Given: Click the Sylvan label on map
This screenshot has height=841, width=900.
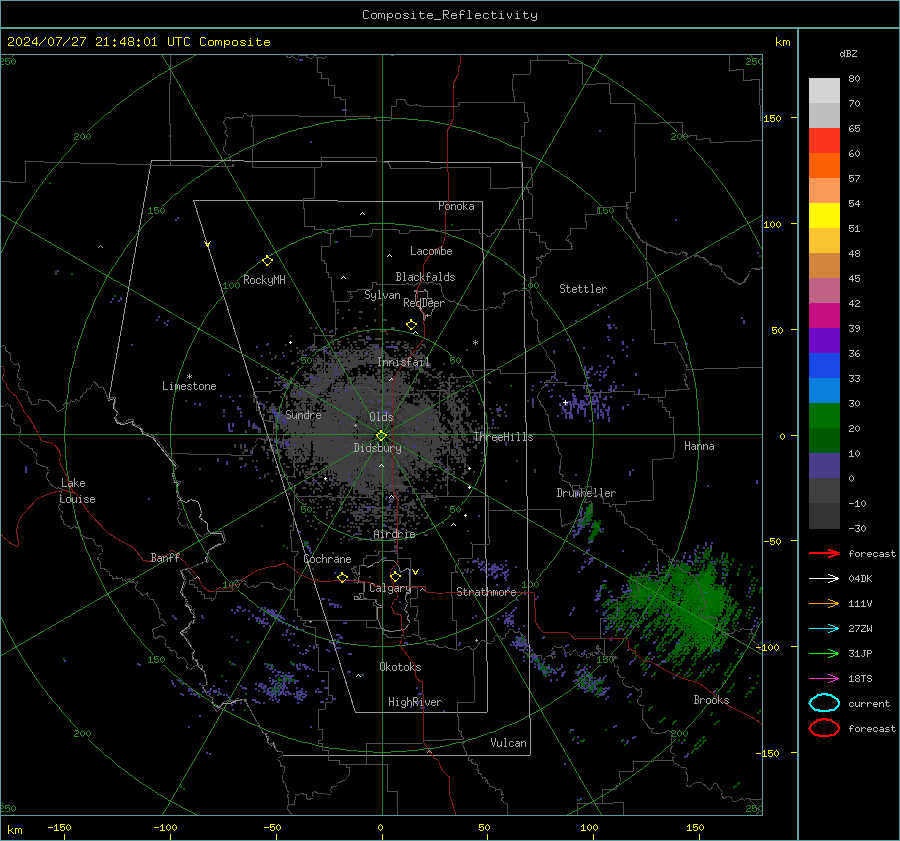Looking at the screenshot, I should (x=382, y=295).
